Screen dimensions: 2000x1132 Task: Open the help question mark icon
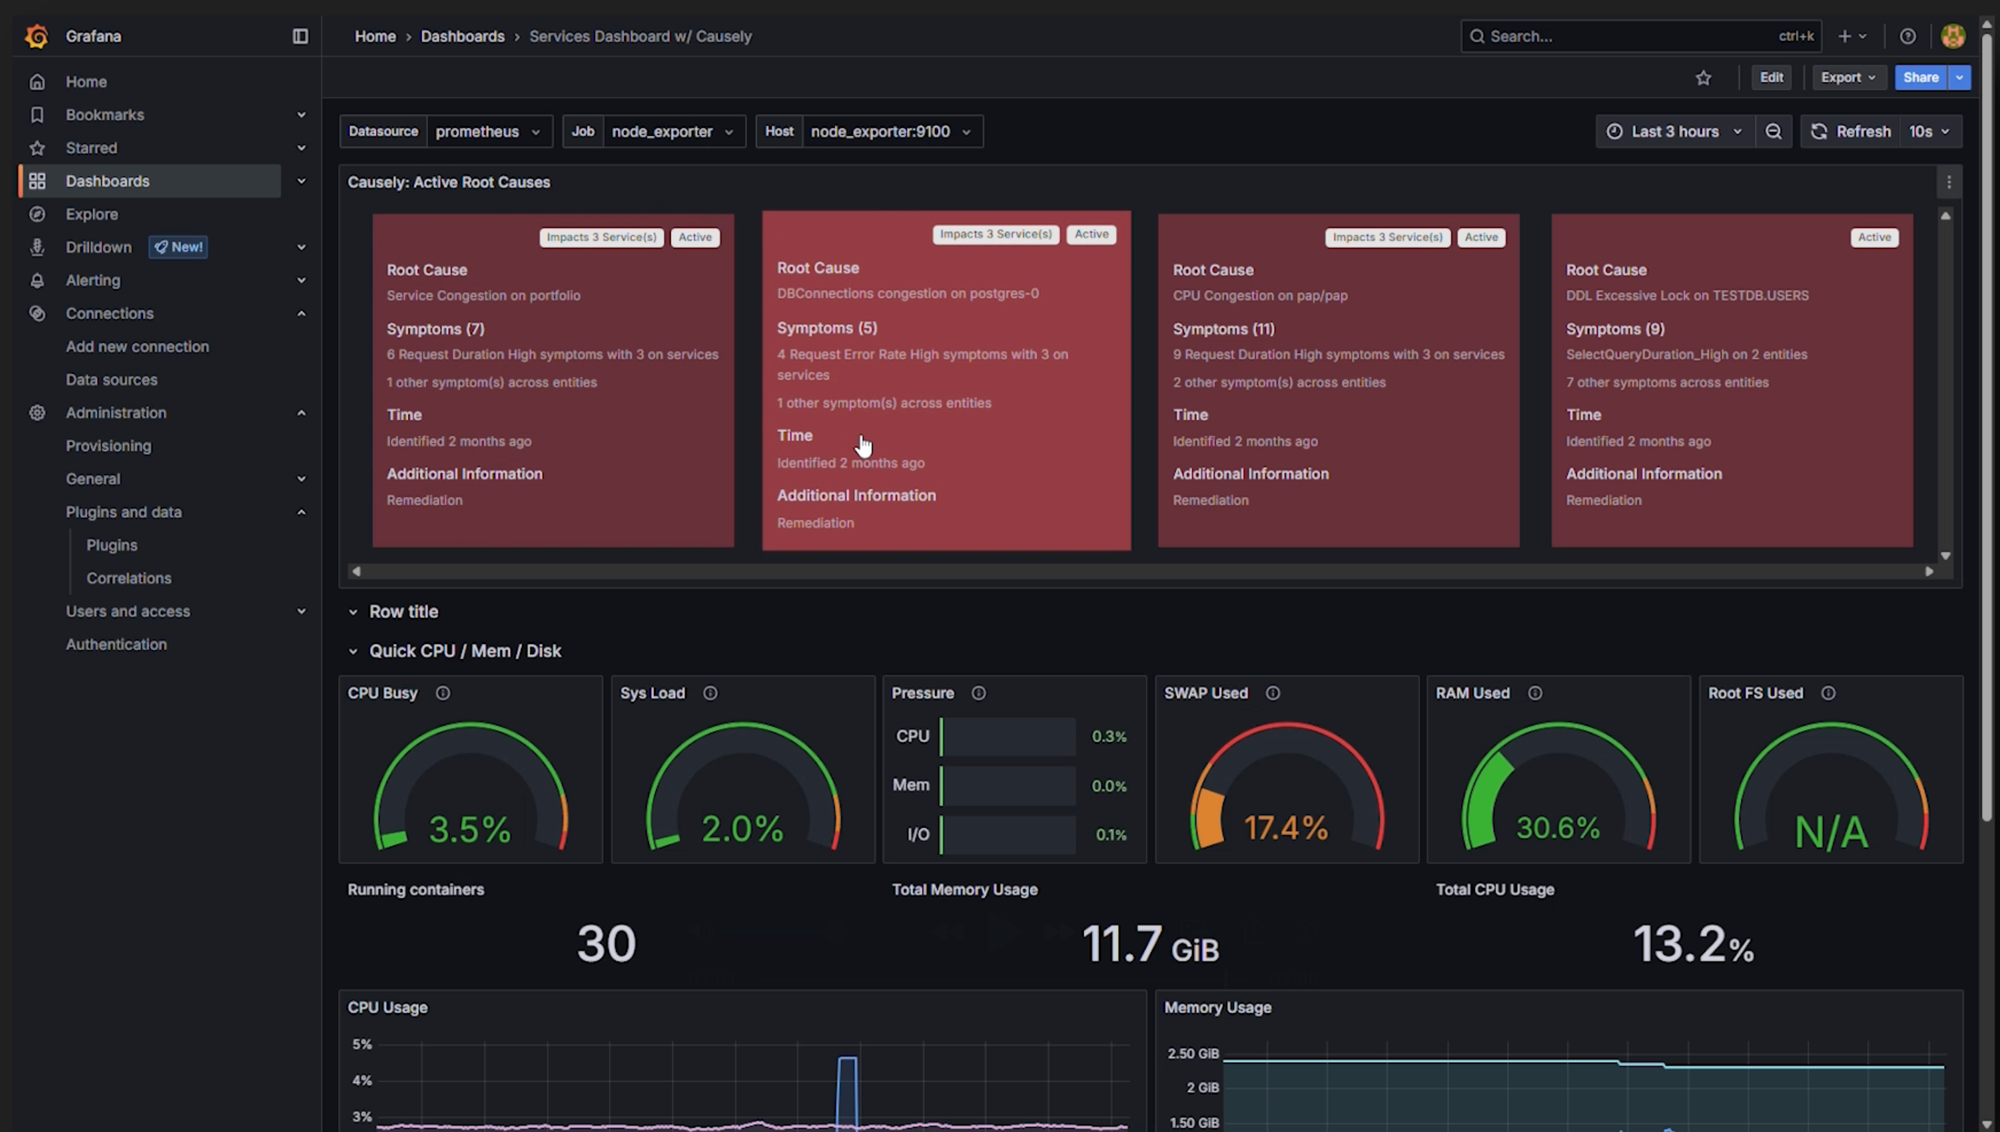(1908, 35)
